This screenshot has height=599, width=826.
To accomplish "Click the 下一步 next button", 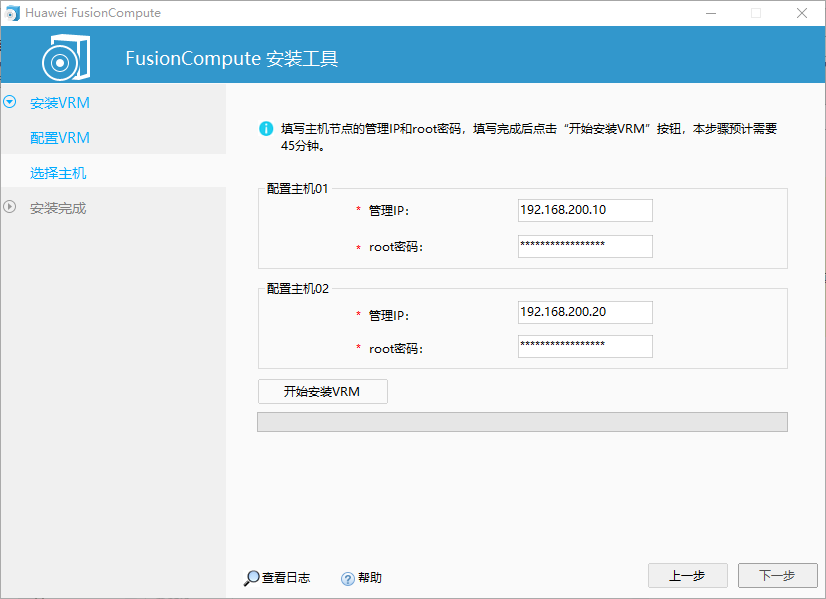I will (778, 575).
